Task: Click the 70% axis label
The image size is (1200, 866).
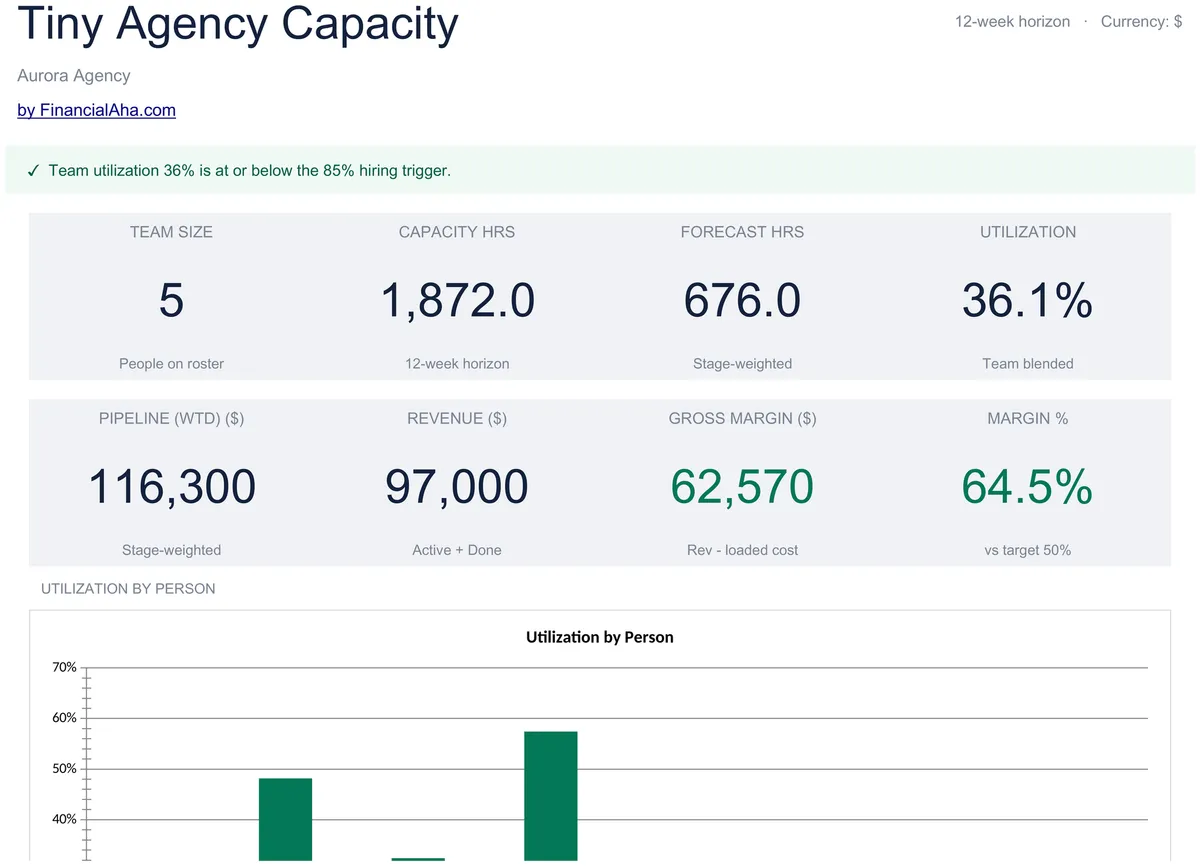Action: (65, 667)
